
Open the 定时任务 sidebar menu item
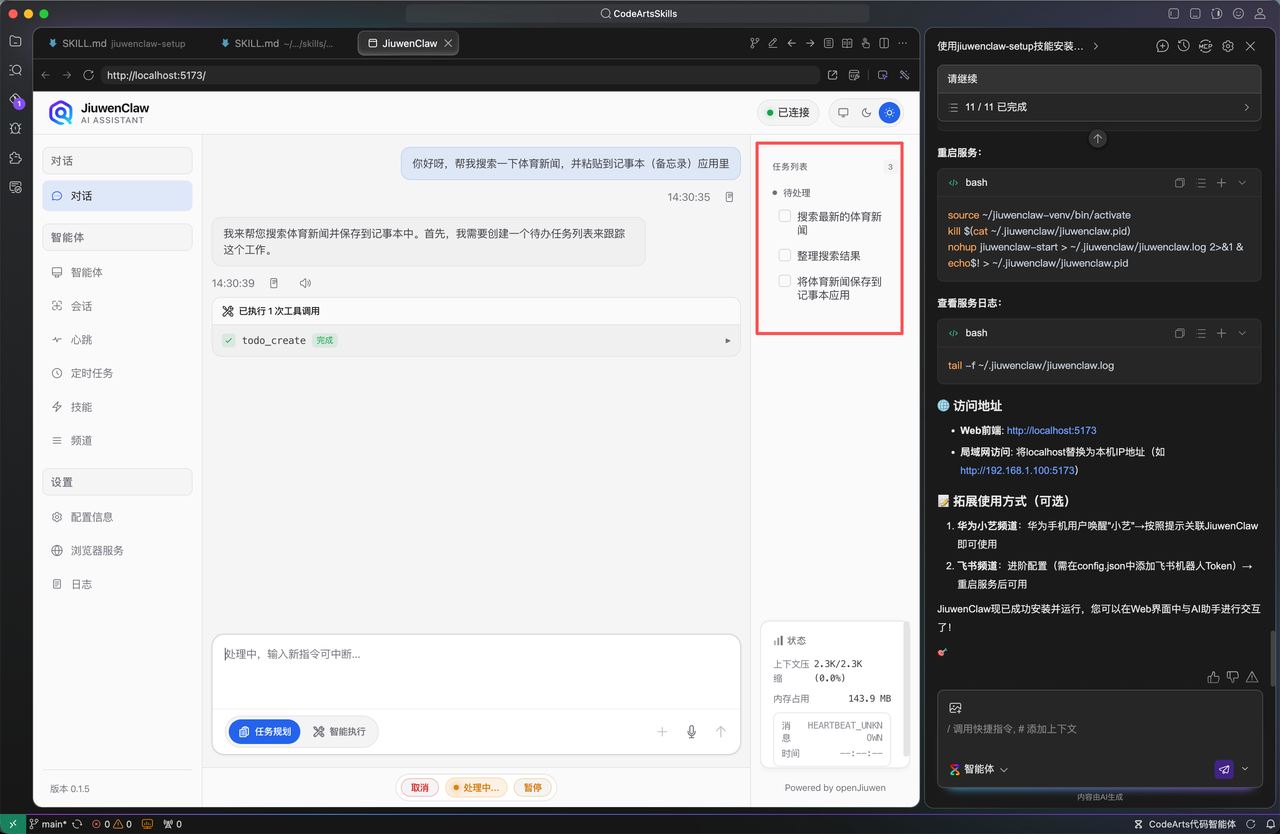click(x=117, y=373)
